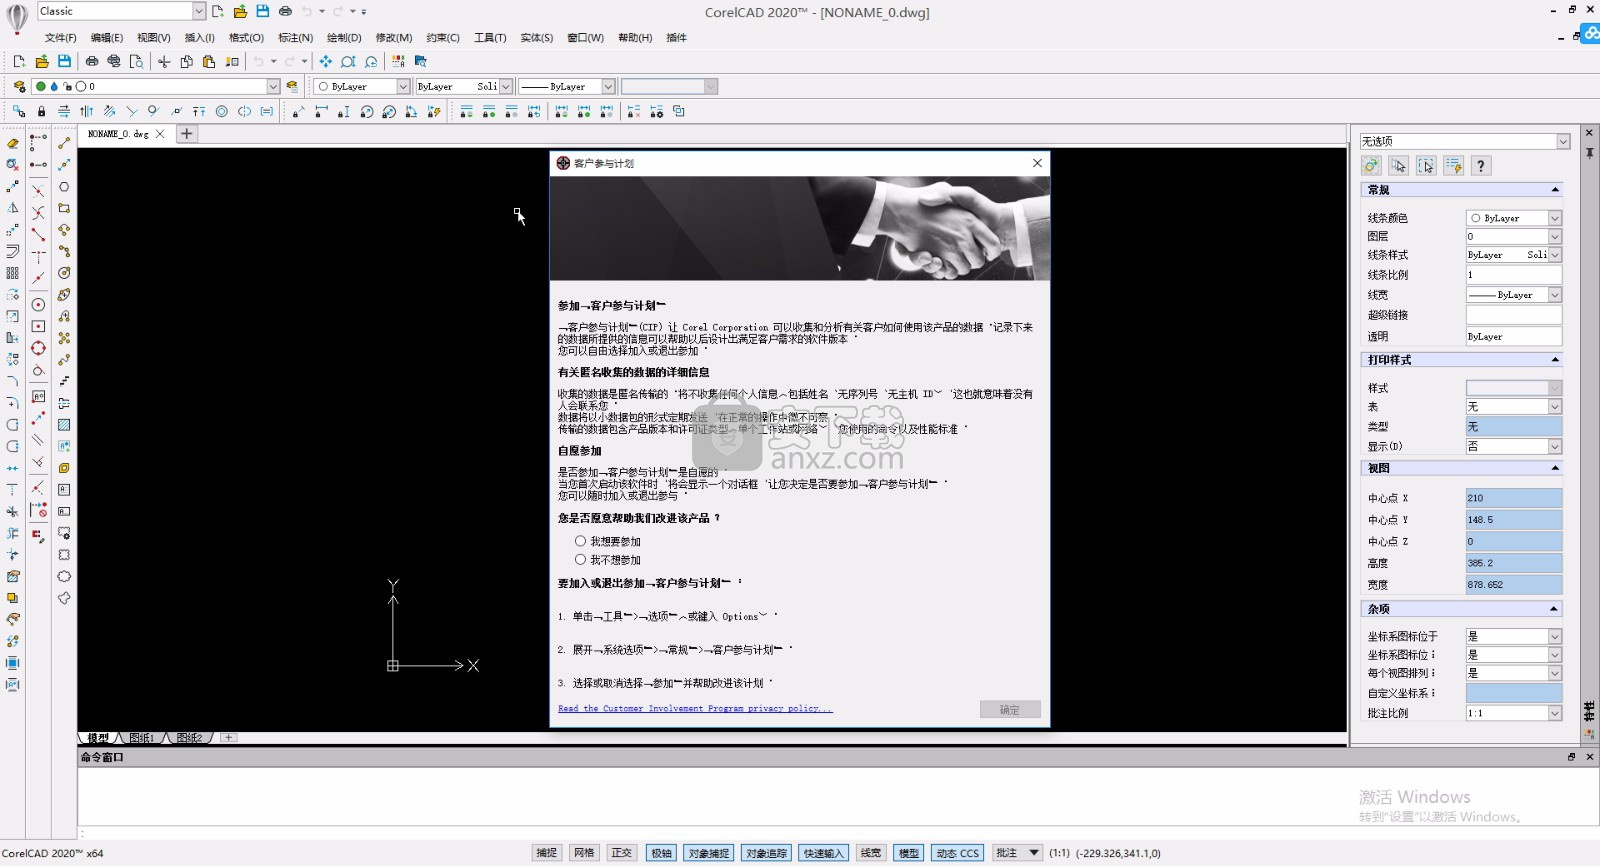This screenshot has height=866, width=1600.
Task: Toggle 极轴 polar in status bar
Action: click(661, 853)
